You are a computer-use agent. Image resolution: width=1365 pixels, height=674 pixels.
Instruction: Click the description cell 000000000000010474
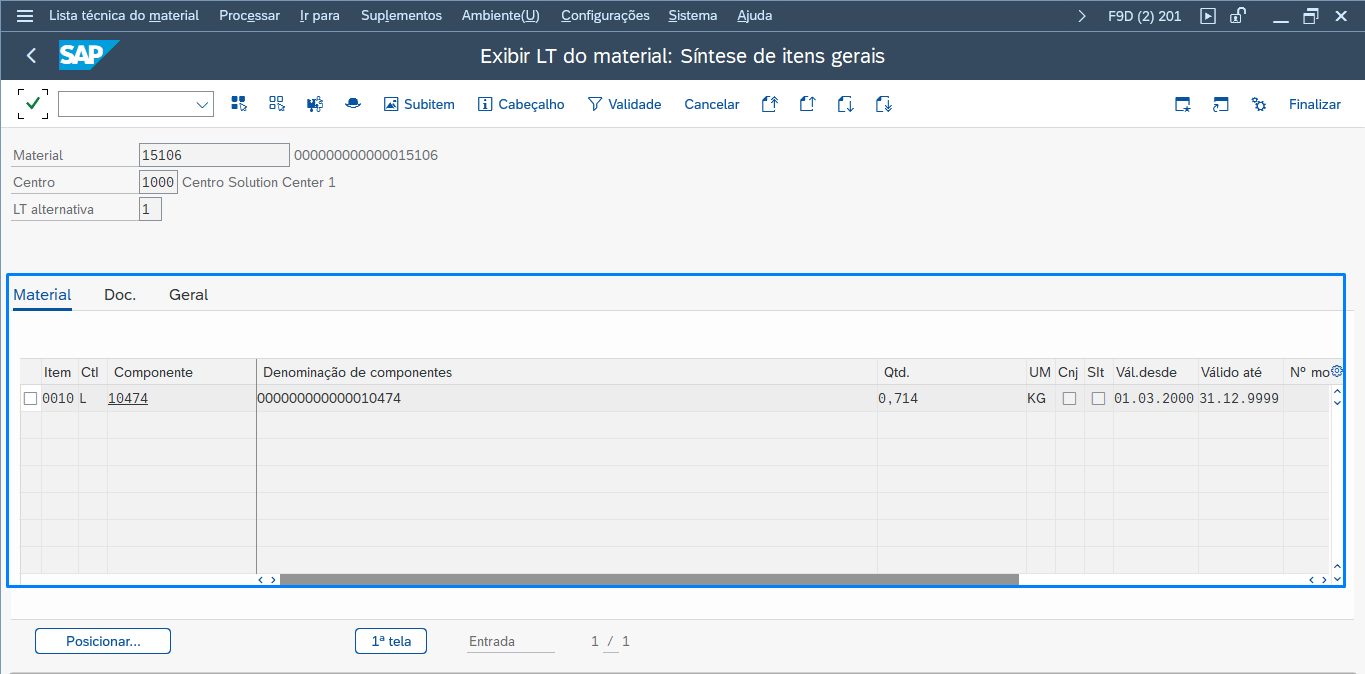click(x=567, y=398)
